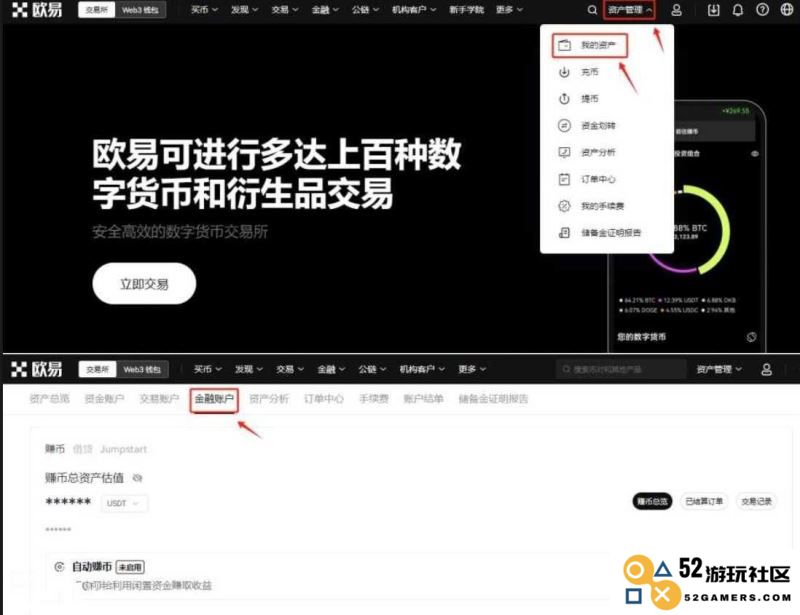800x615 pixels.
Task: Select the 借贷 sub-tab
Action: [83, 449]
